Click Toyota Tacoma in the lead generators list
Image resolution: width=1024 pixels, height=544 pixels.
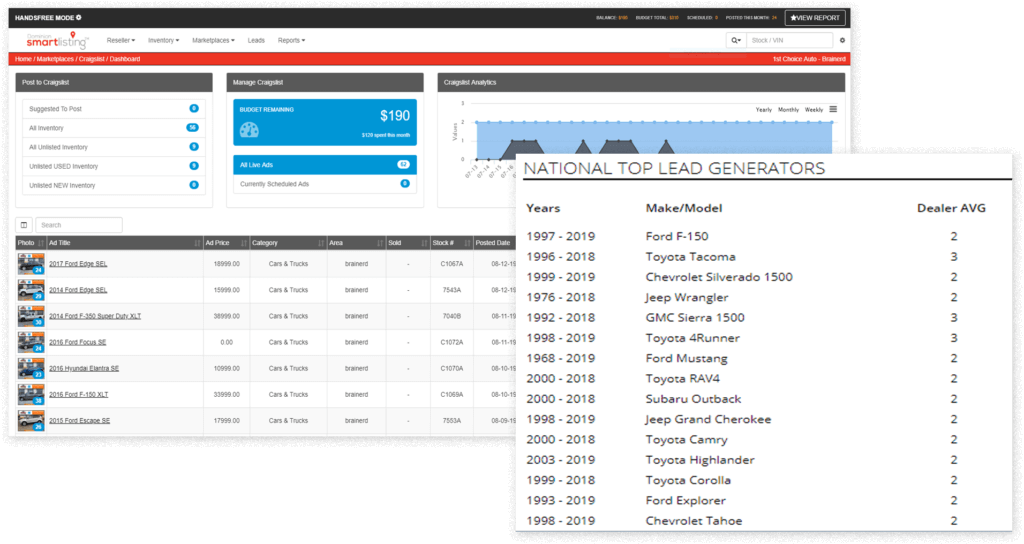[690, 257]
